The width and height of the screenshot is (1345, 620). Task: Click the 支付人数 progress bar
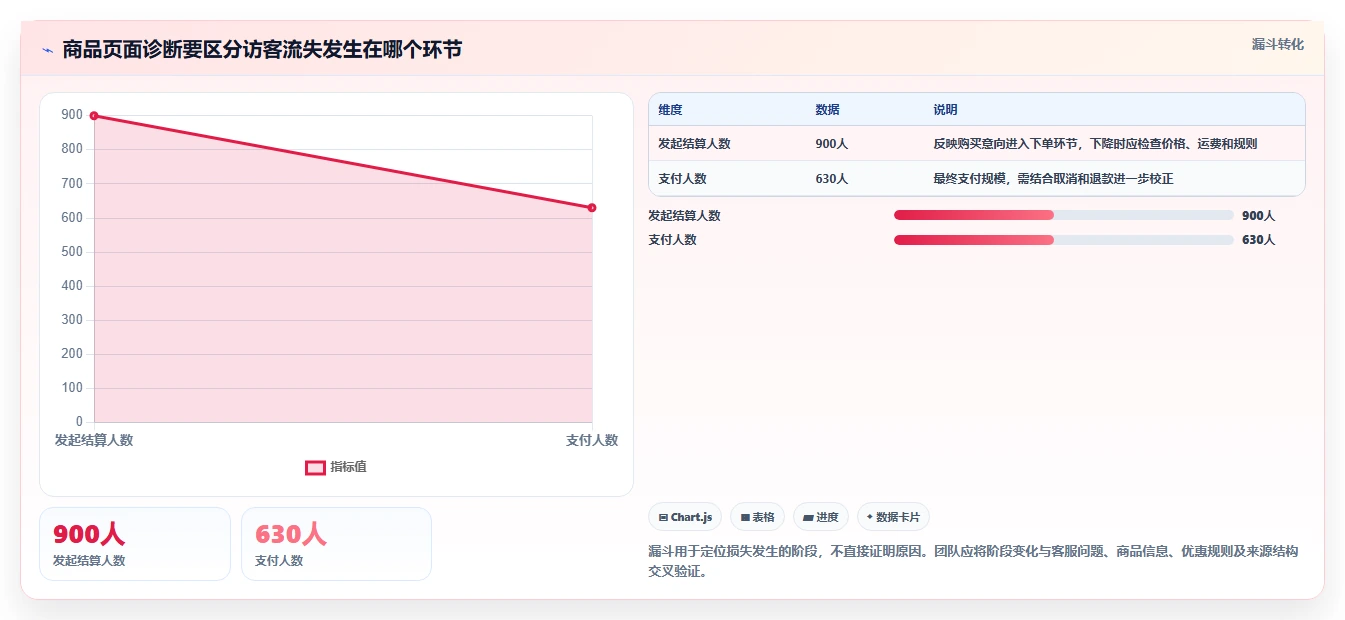[1064, 240]
